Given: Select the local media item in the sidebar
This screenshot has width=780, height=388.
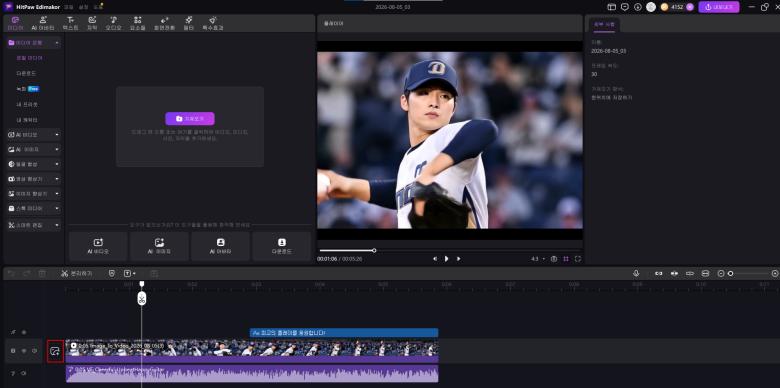Looking at the screenshot, I should coord(29,58).
